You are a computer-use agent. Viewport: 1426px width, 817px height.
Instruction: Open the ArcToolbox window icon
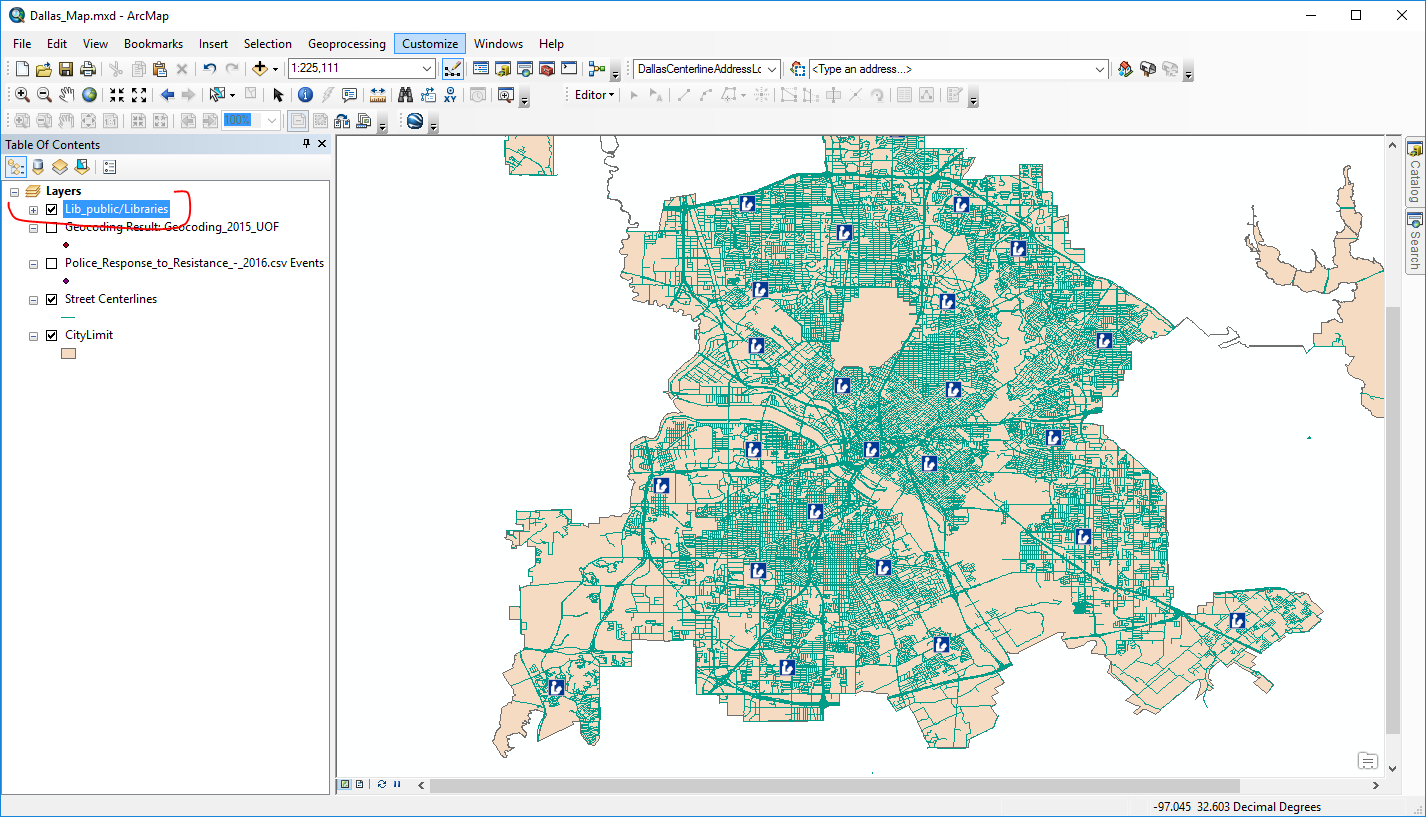[x=547, y=69]
